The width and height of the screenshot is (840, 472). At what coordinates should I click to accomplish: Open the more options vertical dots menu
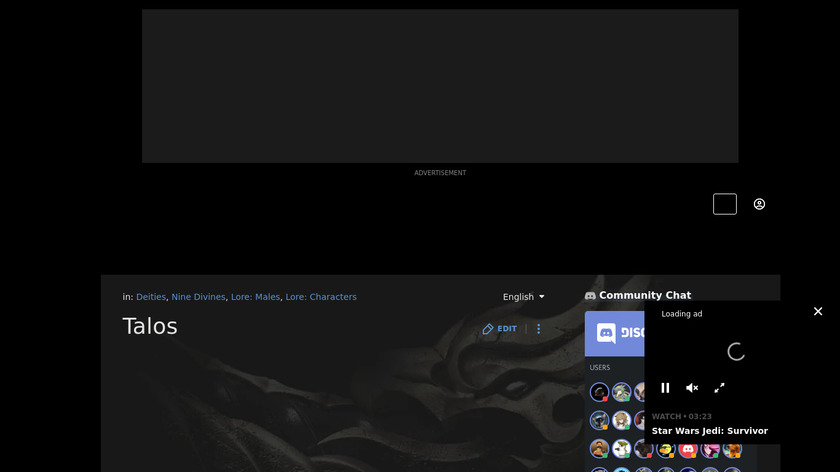[x=538, y=329]
